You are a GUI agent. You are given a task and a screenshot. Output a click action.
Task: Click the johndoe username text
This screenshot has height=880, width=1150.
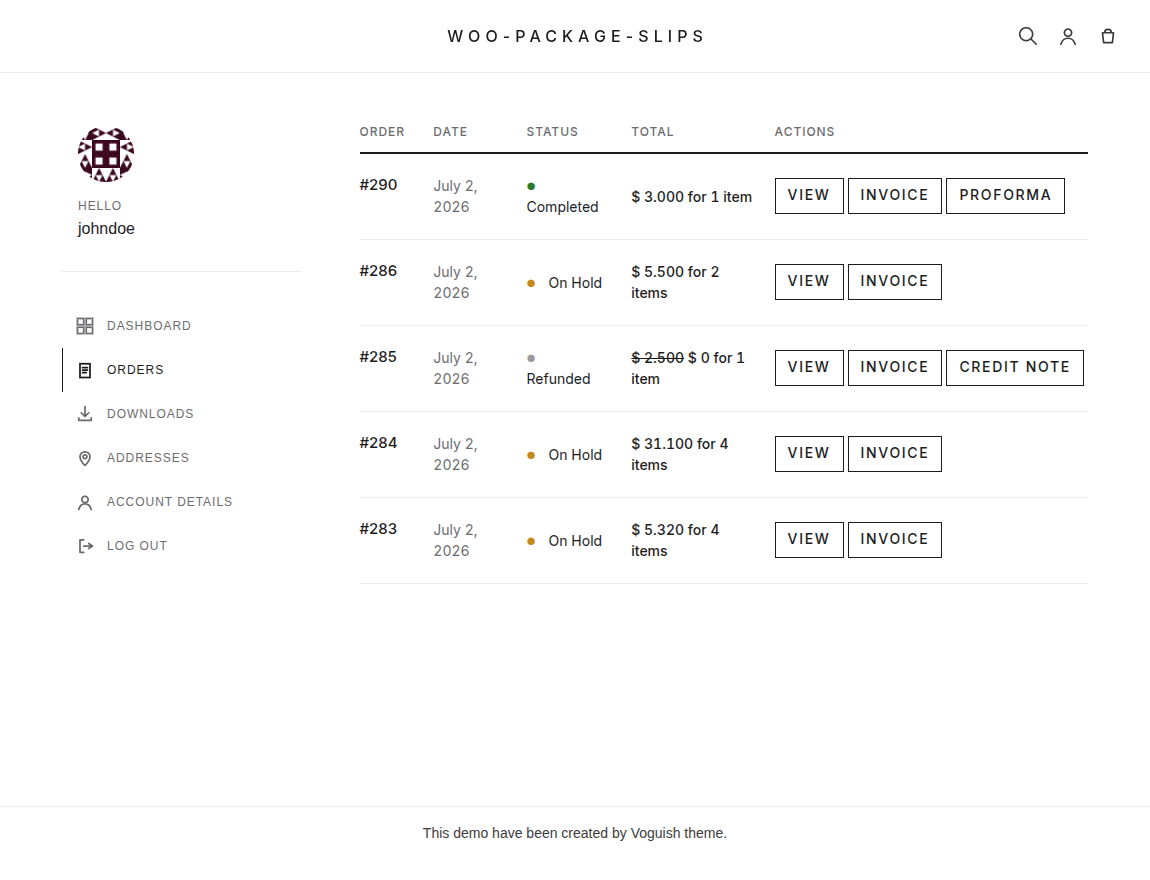[x=106, y=229]
